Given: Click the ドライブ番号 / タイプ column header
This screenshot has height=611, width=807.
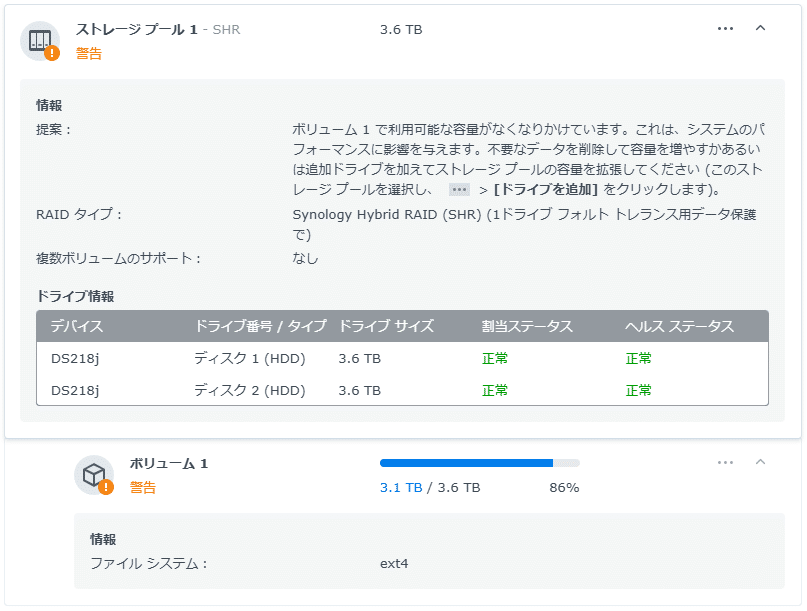Looking at the screenshot, I should click(x=260, y=327).
